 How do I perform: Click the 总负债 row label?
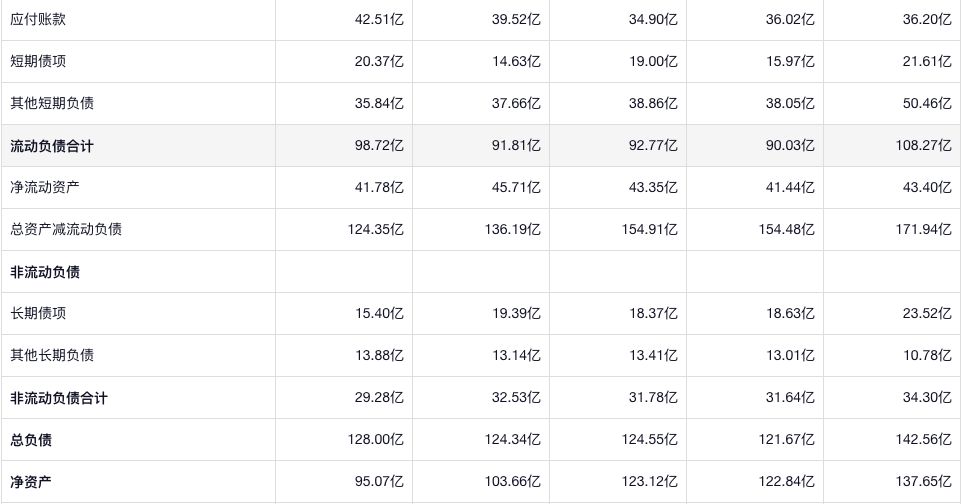click(x=31, y=440)
